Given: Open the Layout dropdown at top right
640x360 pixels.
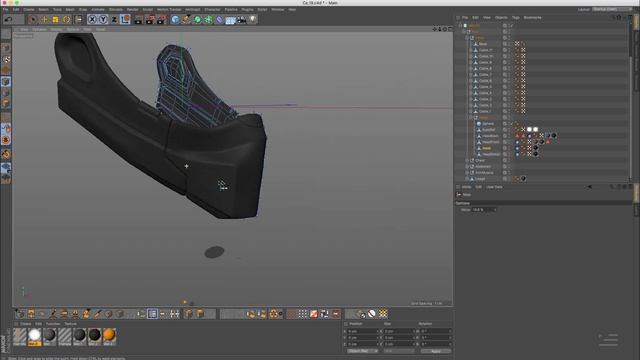Looking at the screenshot, I should pyautogui.click(x=611, y=9).
